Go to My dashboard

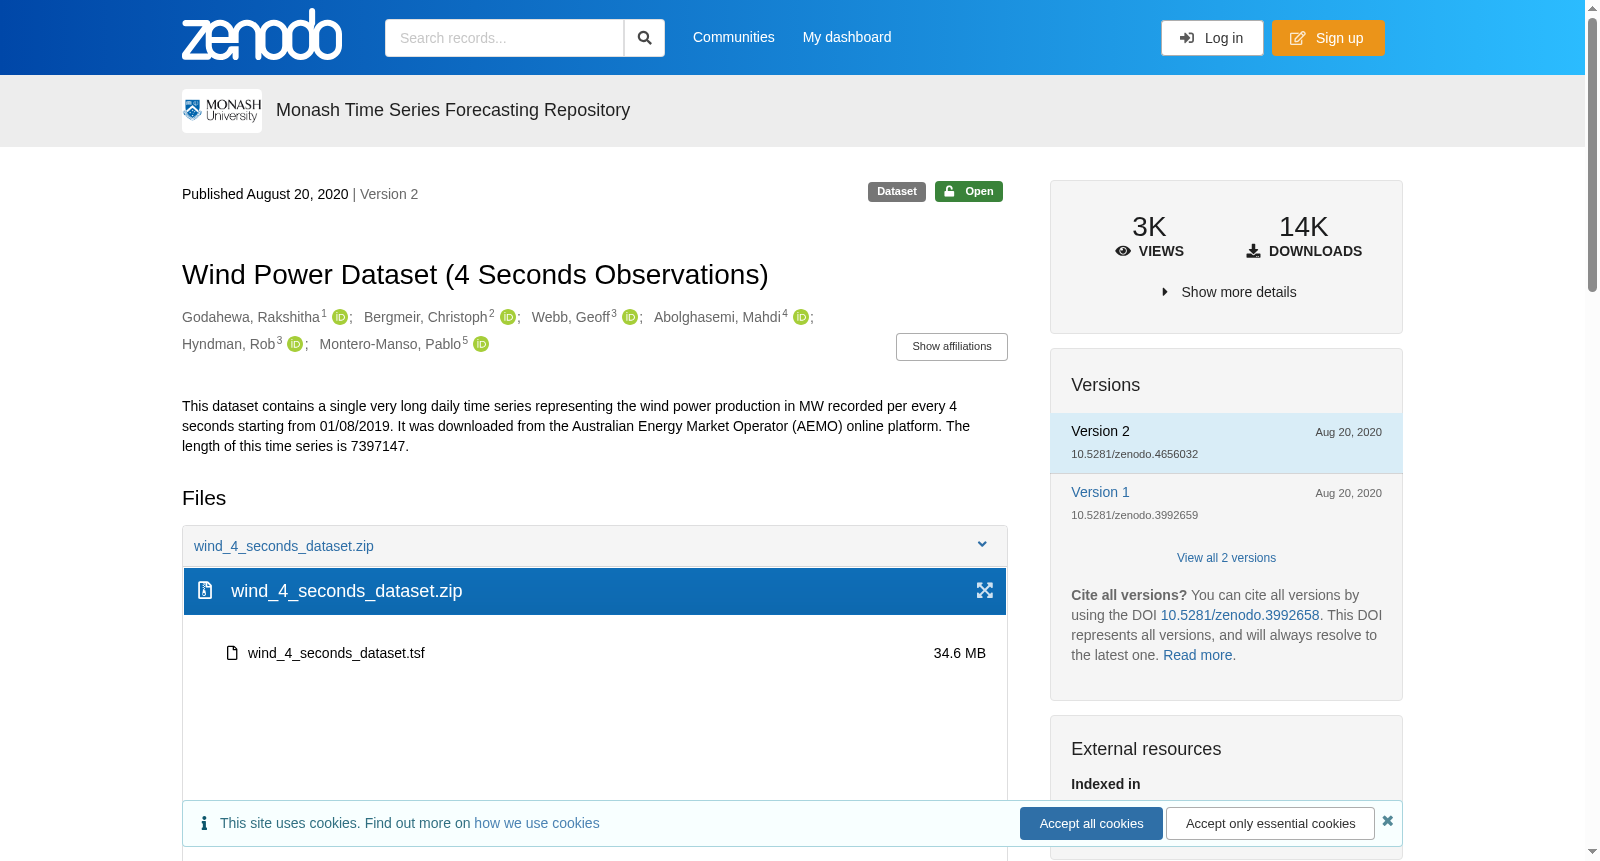tap(847, 37)
